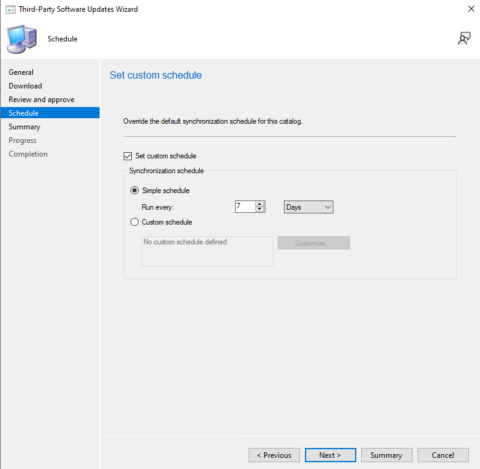Cancel the wizard
Image resolution: width=480 pixels, height=469 pixels.
coord(443,455)
